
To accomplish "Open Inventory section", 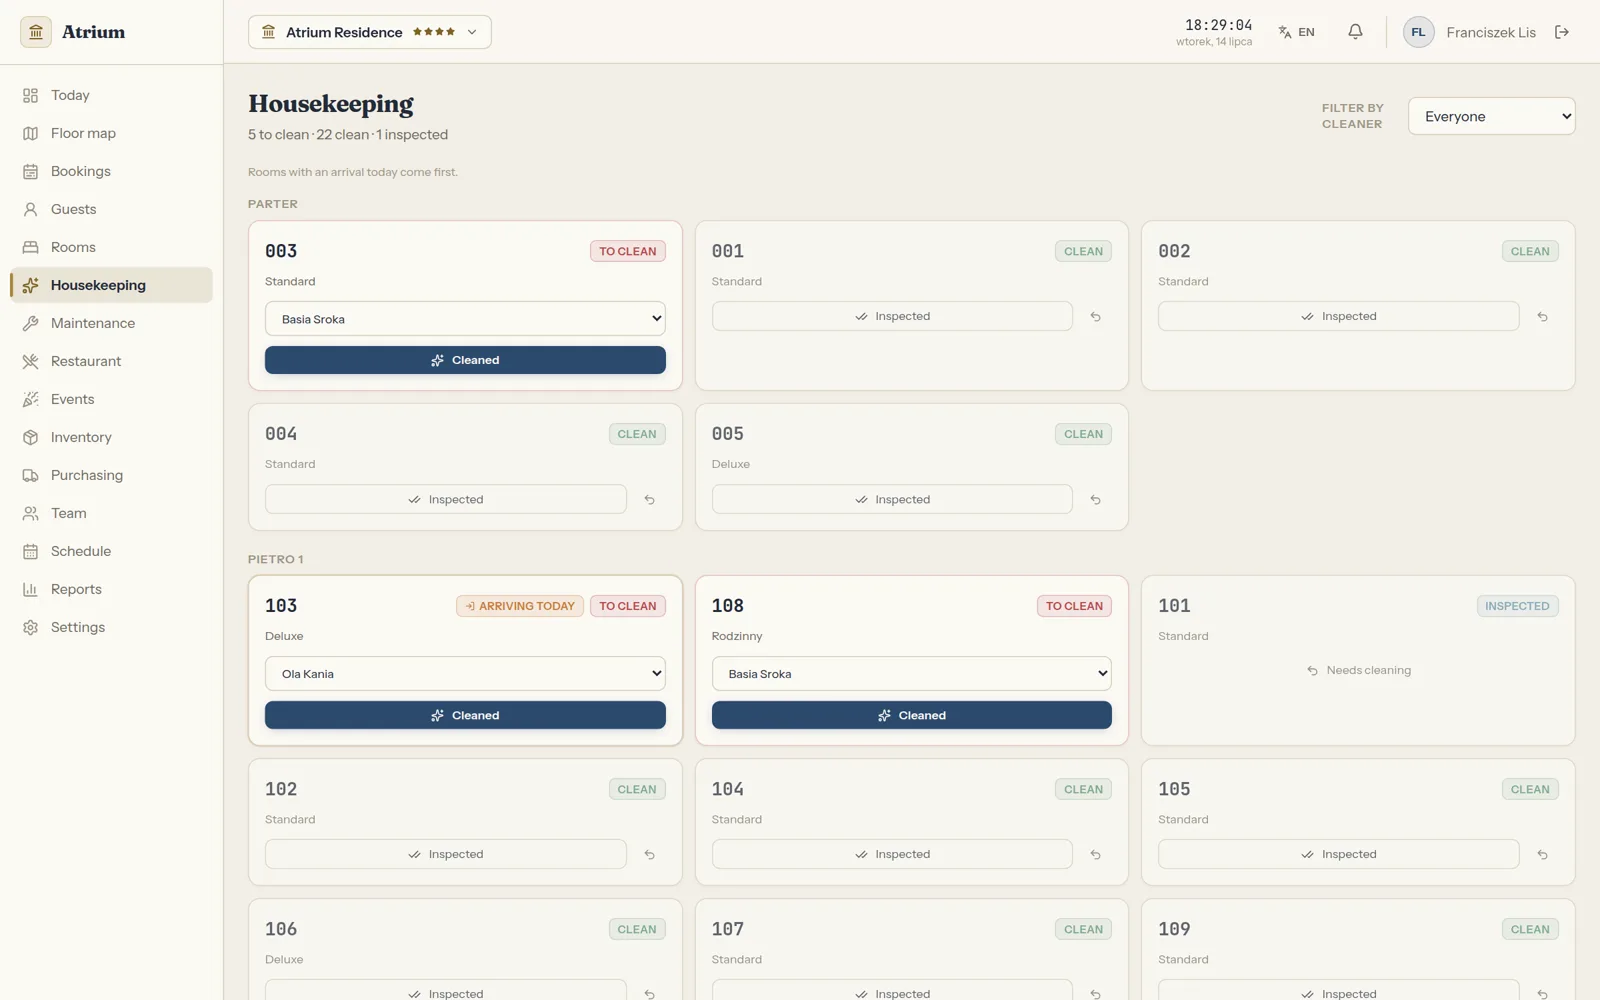I will (111, 437).
